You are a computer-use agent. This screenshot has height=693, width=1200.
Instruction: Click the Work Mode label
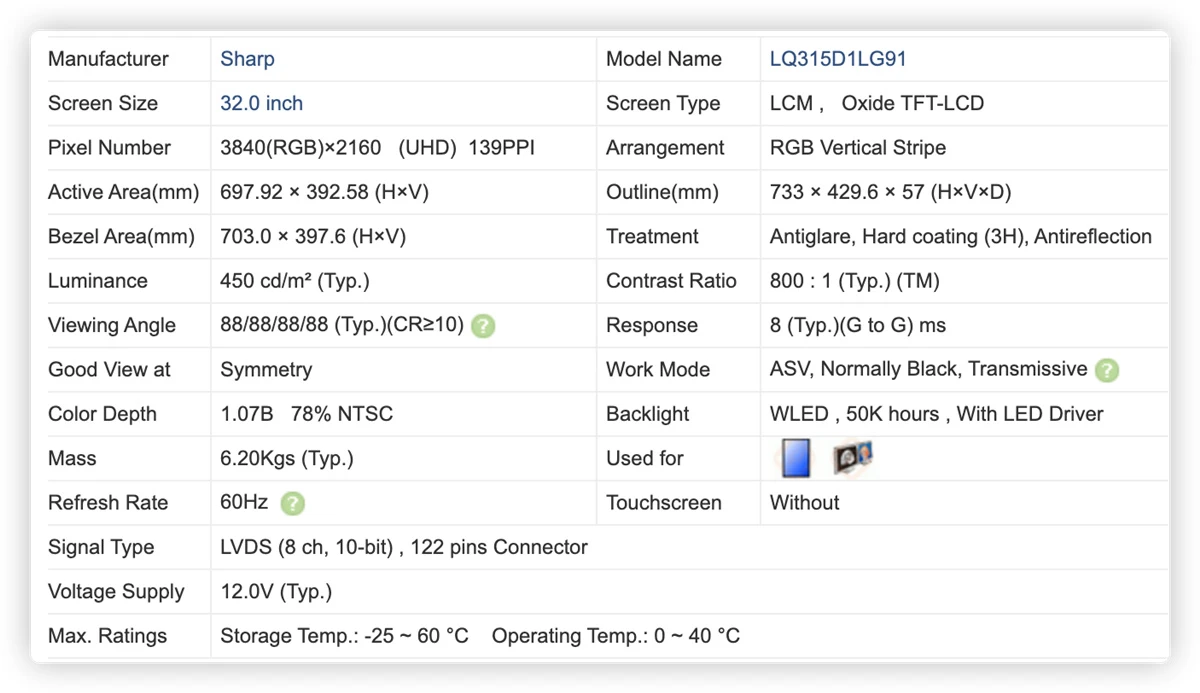[658, 369]
